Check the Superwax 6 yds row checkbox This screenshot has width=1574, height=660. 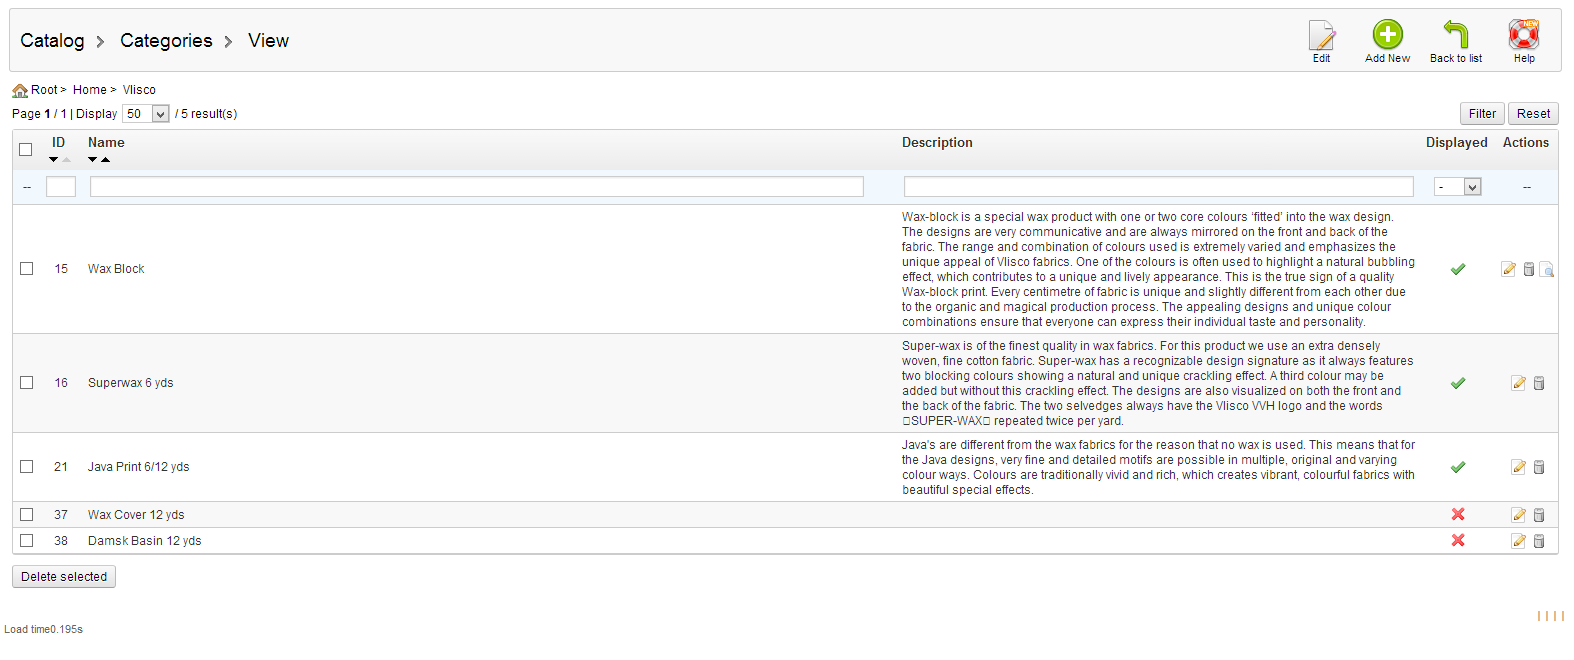[27, 382]
